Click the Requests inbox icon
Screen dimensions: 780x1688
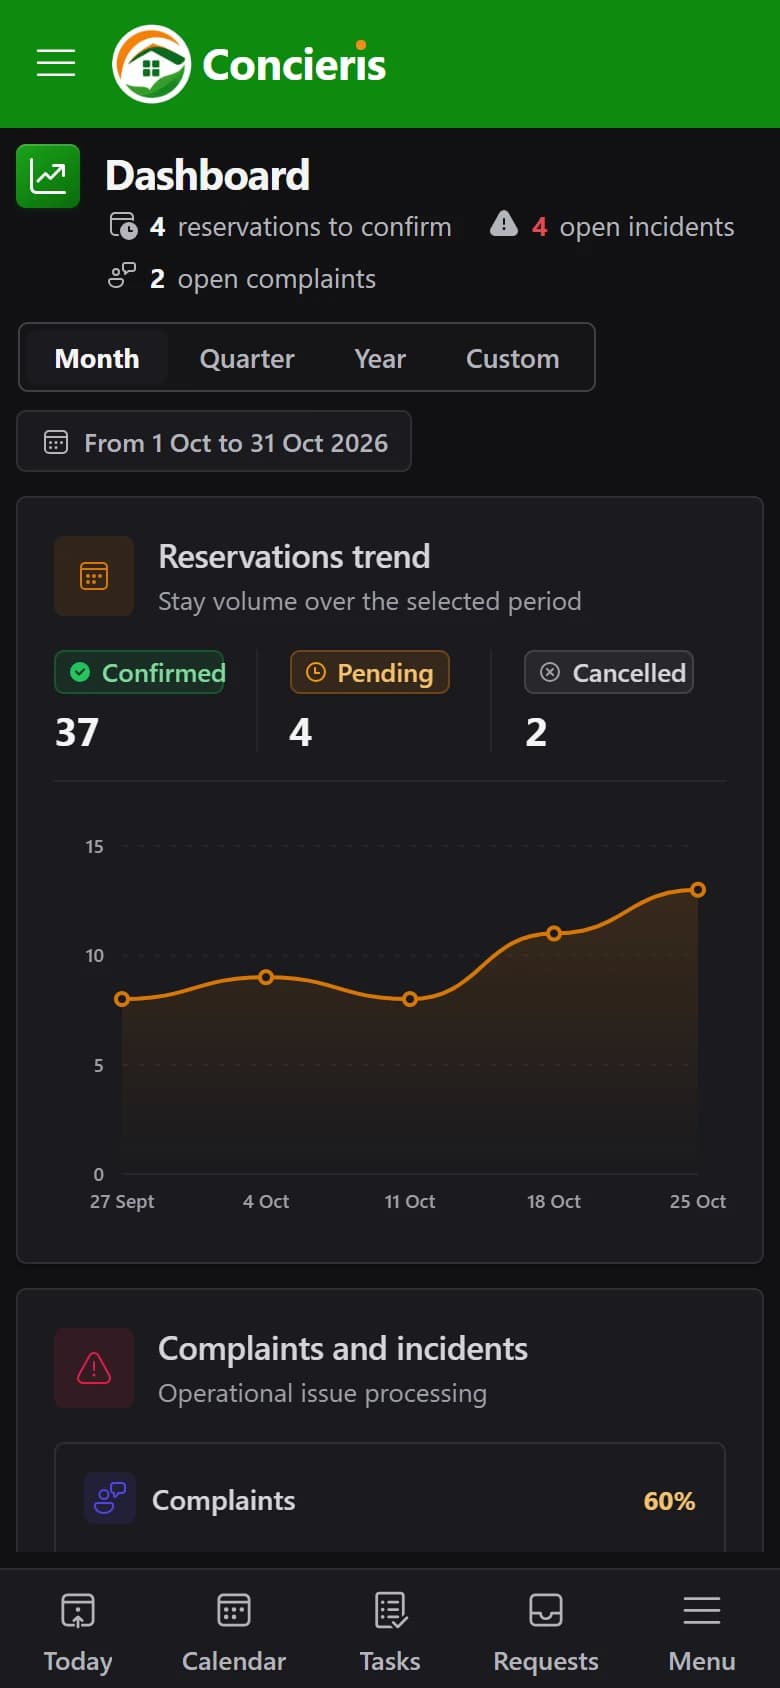click(x=546, y=1610)
